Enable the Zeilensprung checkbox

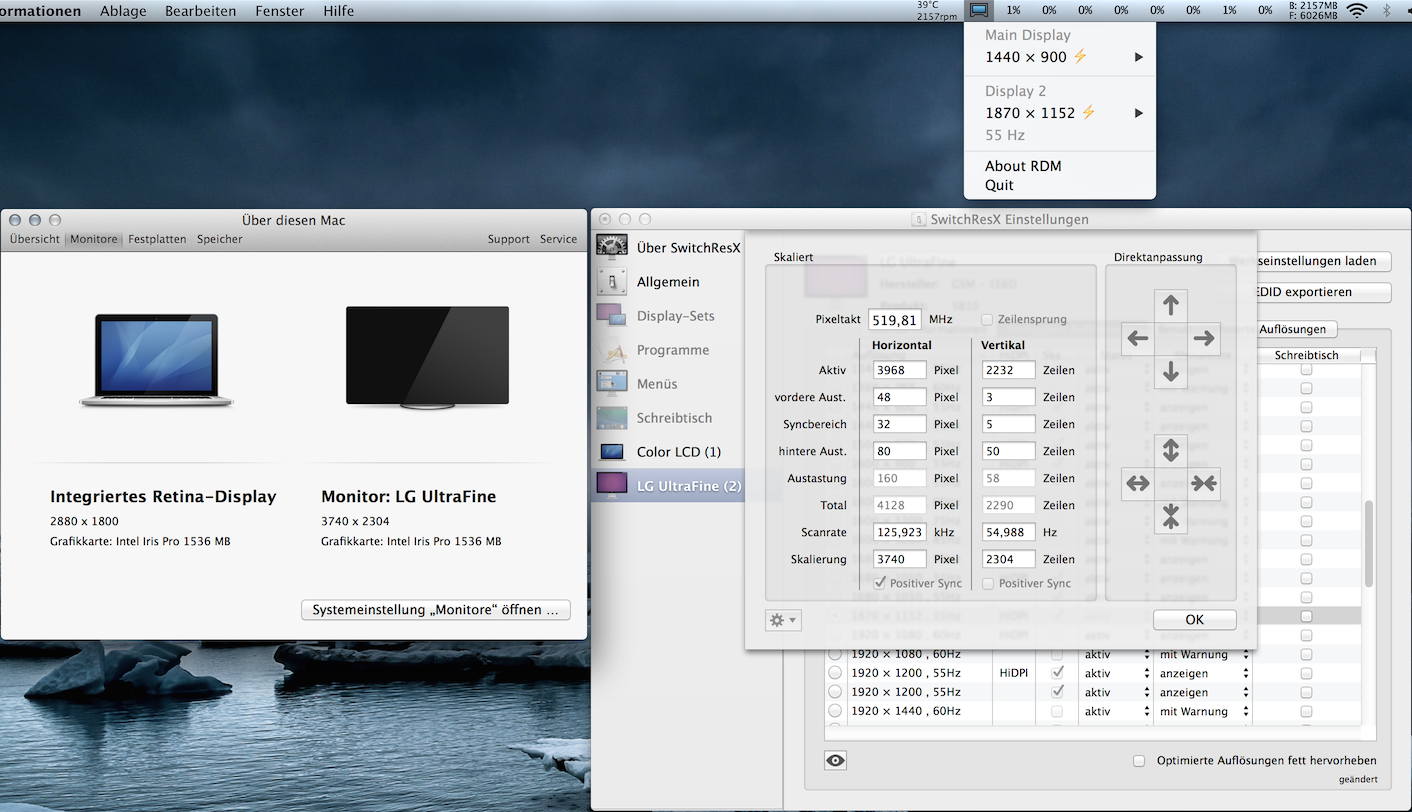[988, 319]
